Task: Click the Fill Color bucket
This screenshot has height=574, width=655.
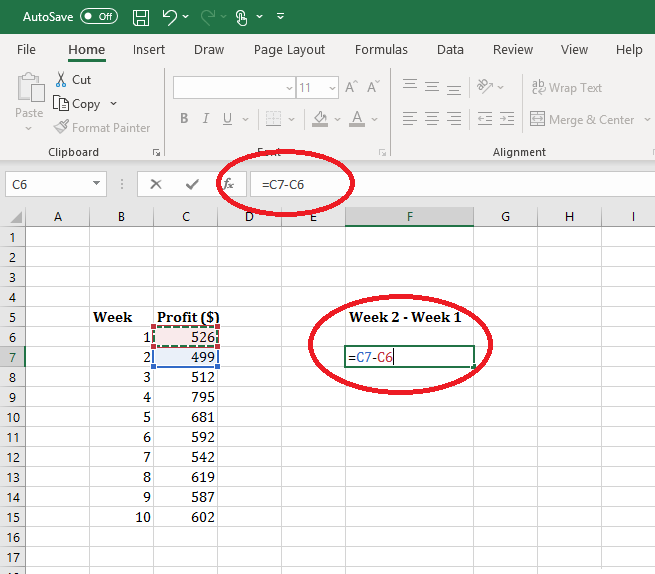Action: (320, 119)
